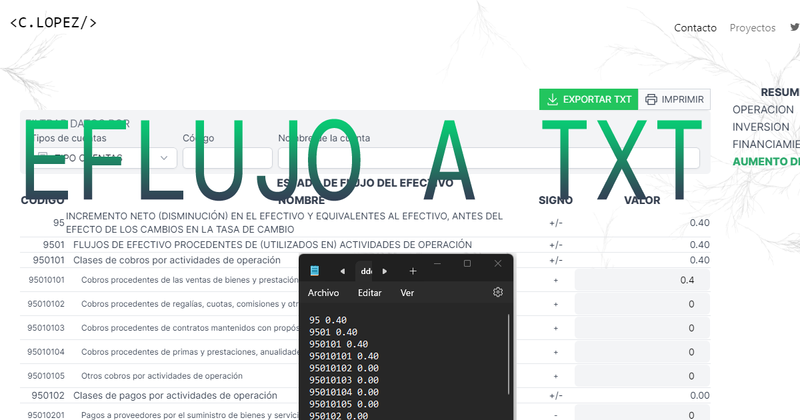The width and height of the screenshot is (800, 420).
Task: Select row Clases de cobros por actividades
Action: [365, 260]
